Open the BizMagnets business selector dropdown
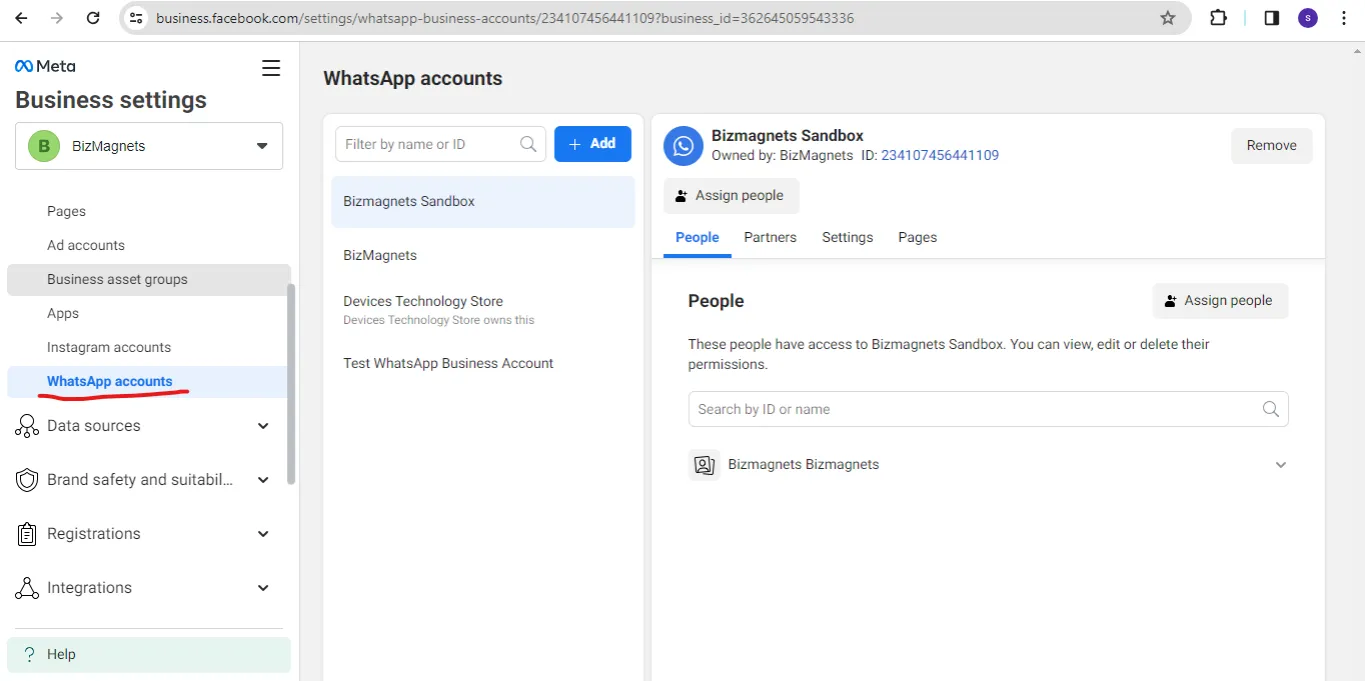Screen dimensions: 1365x681 click(149, 146)
